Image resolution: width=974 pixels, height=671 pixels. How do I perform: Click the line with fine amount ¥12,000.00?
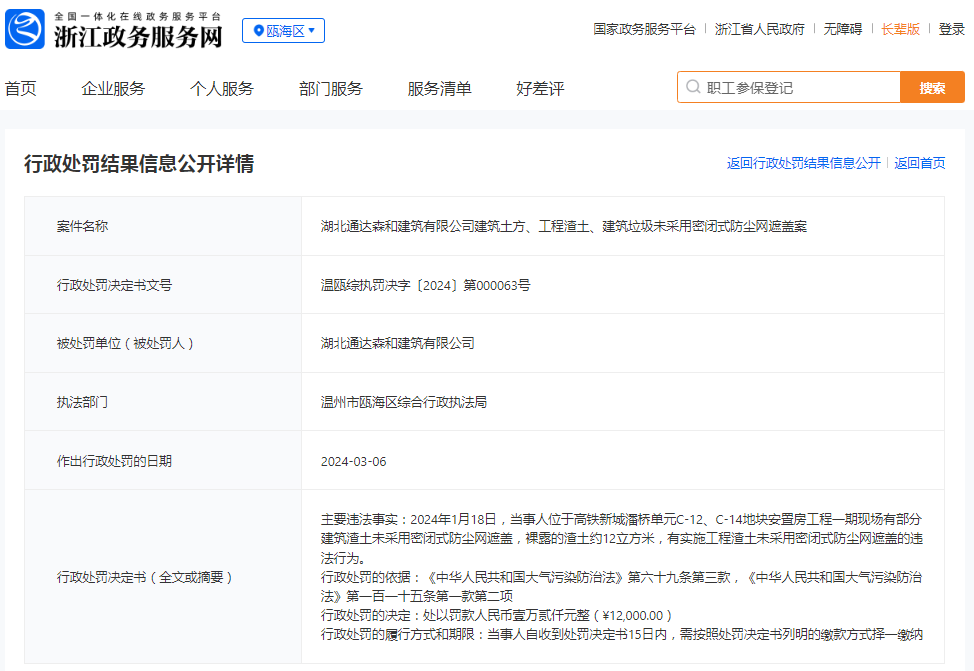click(496, 615)
